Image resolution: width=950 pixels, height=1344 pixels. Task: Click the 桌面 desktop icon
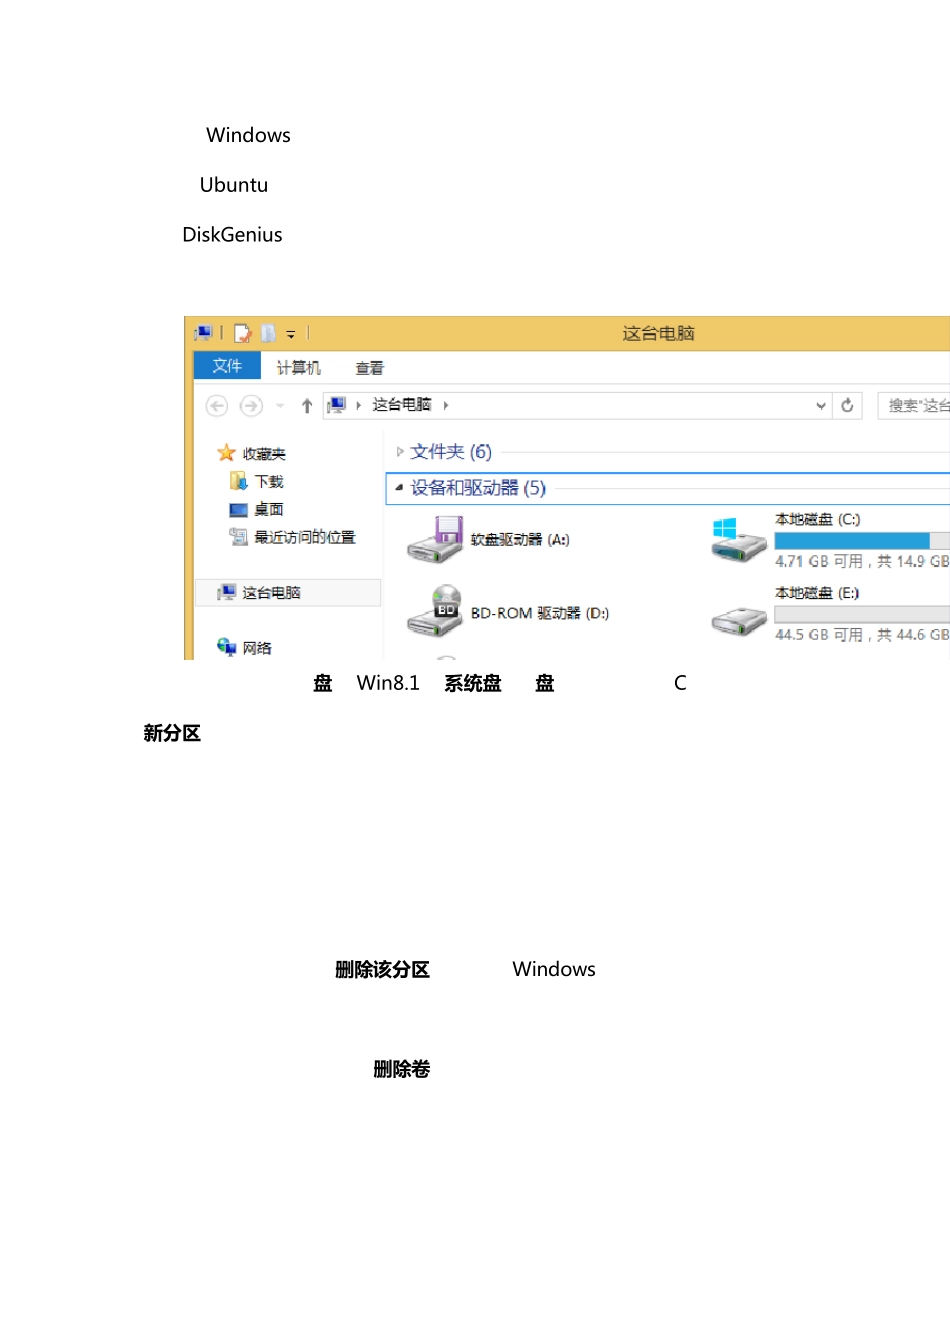[x=238, y=509]
